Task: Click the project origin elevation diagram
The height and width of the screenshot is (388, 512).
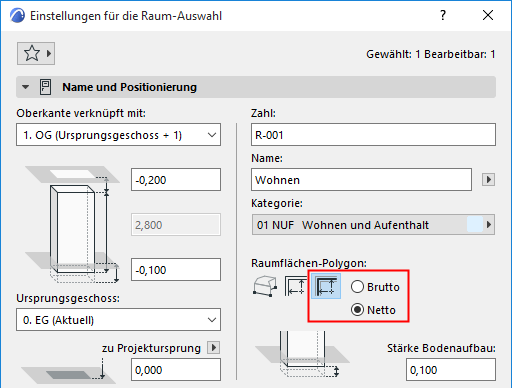Action: point(68,371)
